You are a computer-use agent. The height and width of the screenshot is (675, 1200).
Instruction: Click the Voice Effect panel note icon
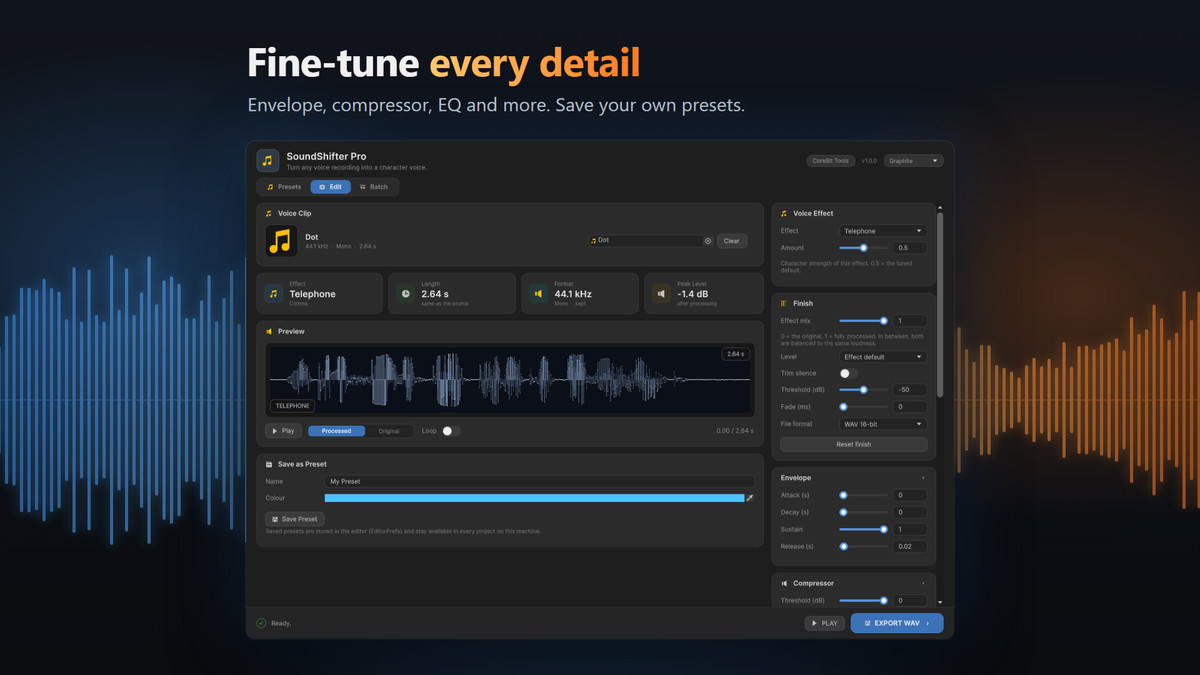pos(784,213)
